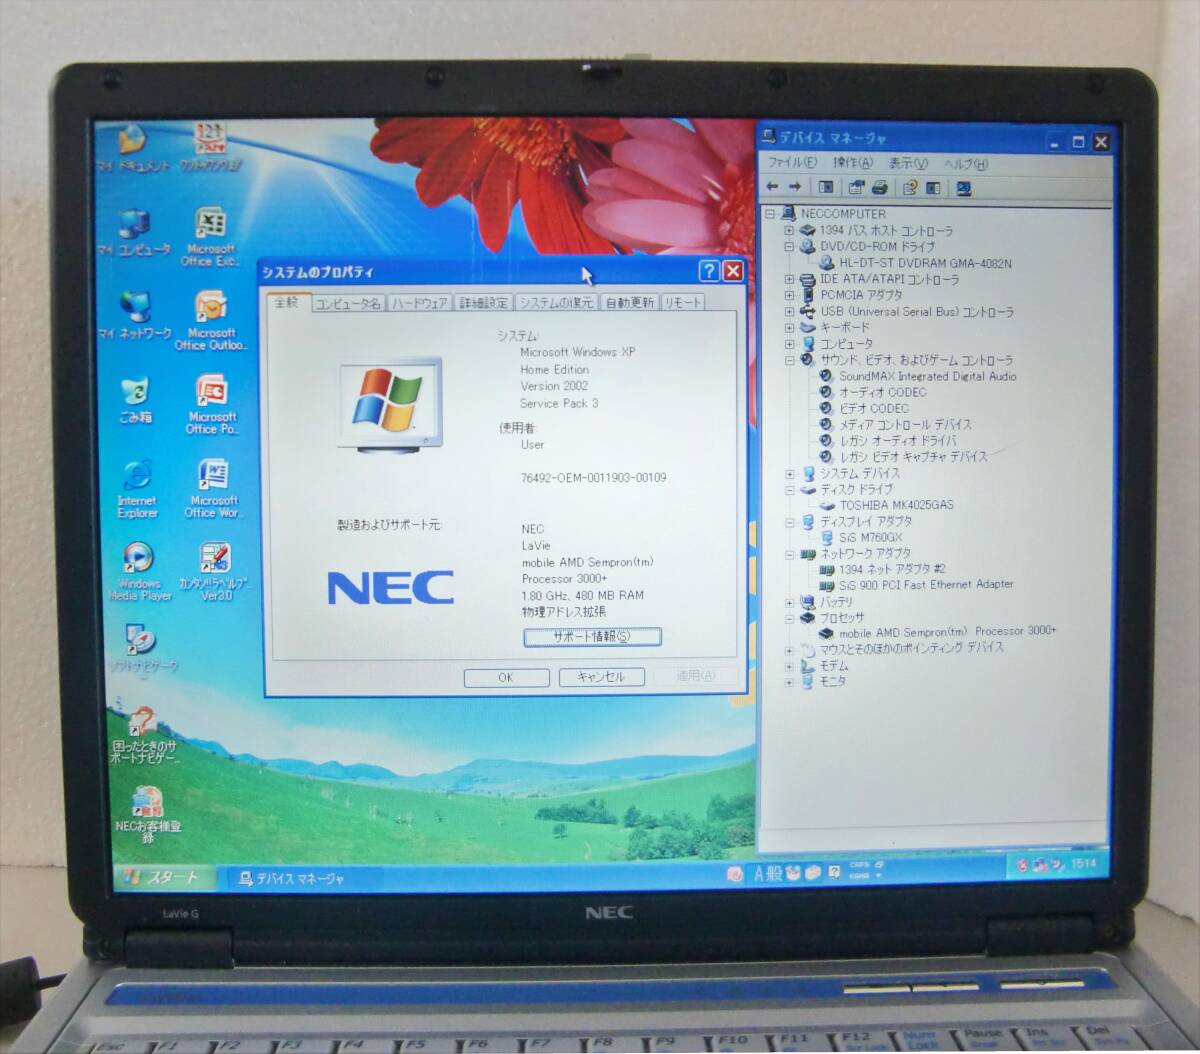Select mobile AMD Sempron Processor 3000+ entry
1200x1054 pixels.
[x=938, y=632]
